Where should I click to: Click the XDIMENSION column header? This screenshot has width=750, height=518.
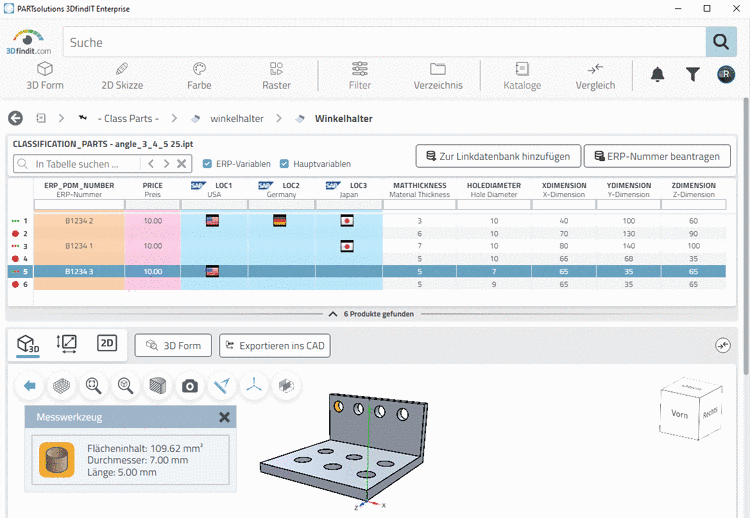[563, 189]
